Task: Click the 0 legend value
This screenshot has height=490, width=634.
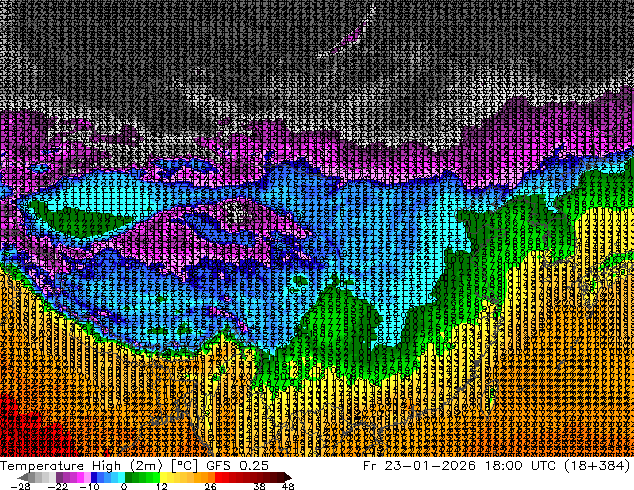Action: pos(124,486)
